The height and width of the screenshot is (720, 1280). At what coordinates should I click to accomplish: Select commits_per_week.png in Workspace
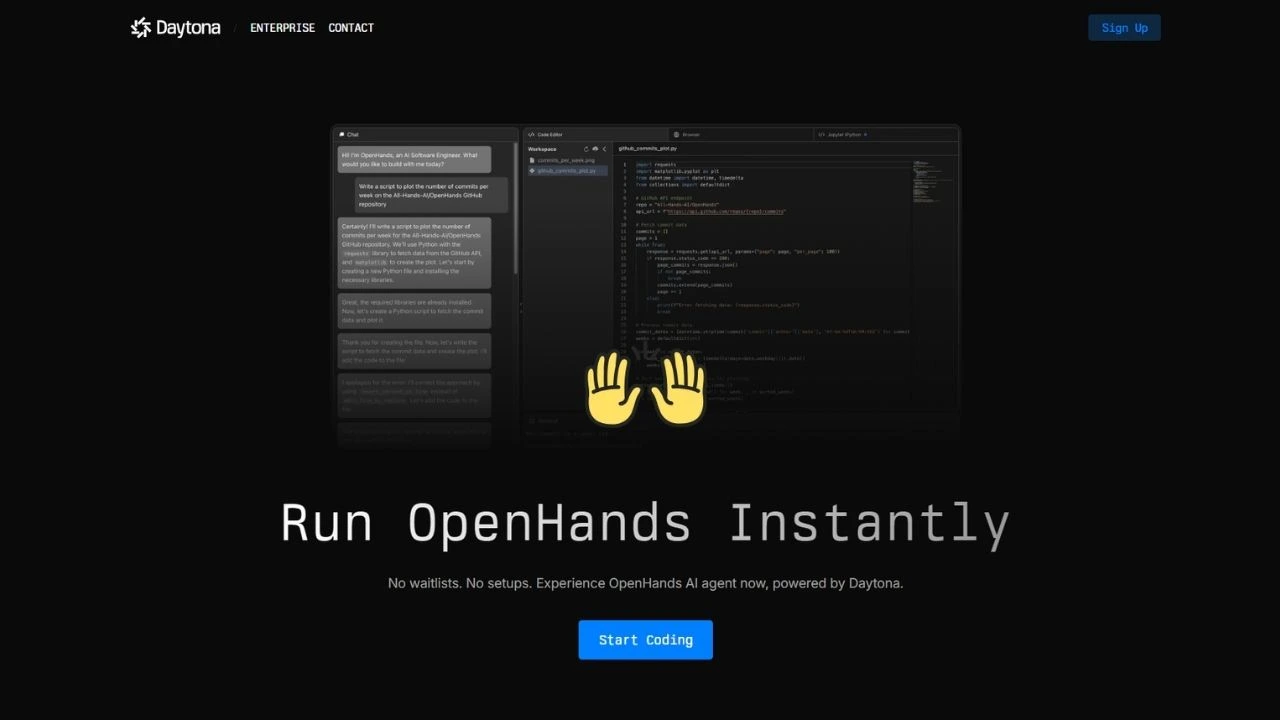click(x=566, y=160)
